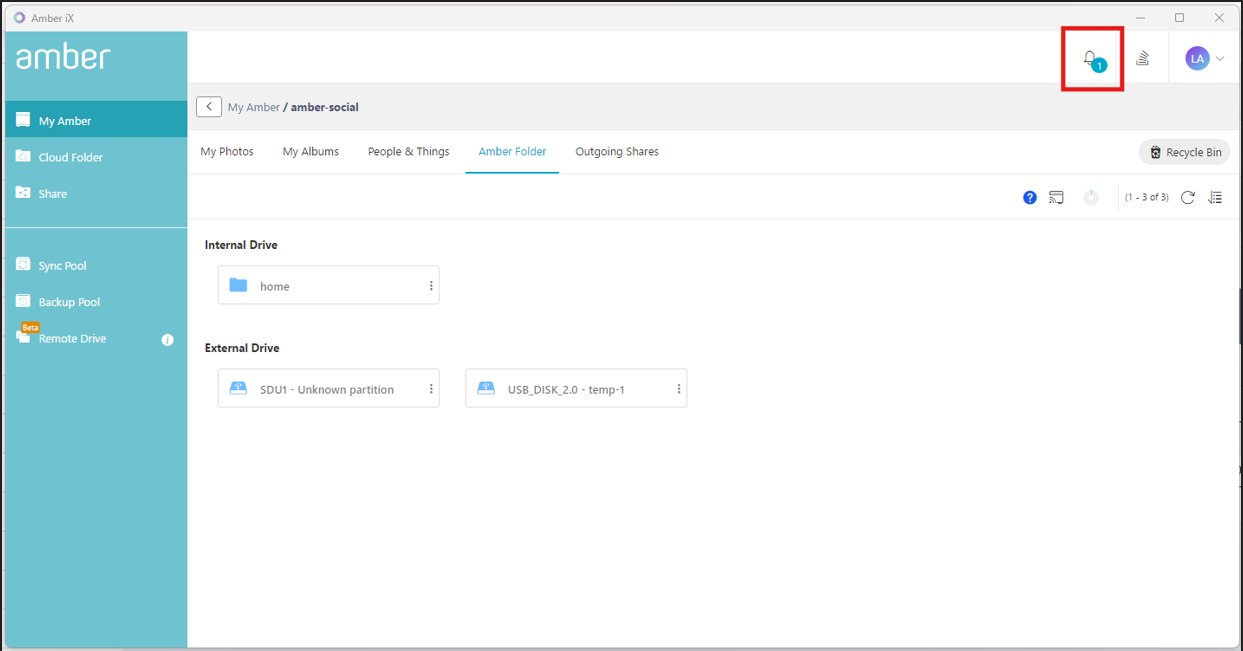Open Sync Pool in the sidebar

(x=96, y=266)
